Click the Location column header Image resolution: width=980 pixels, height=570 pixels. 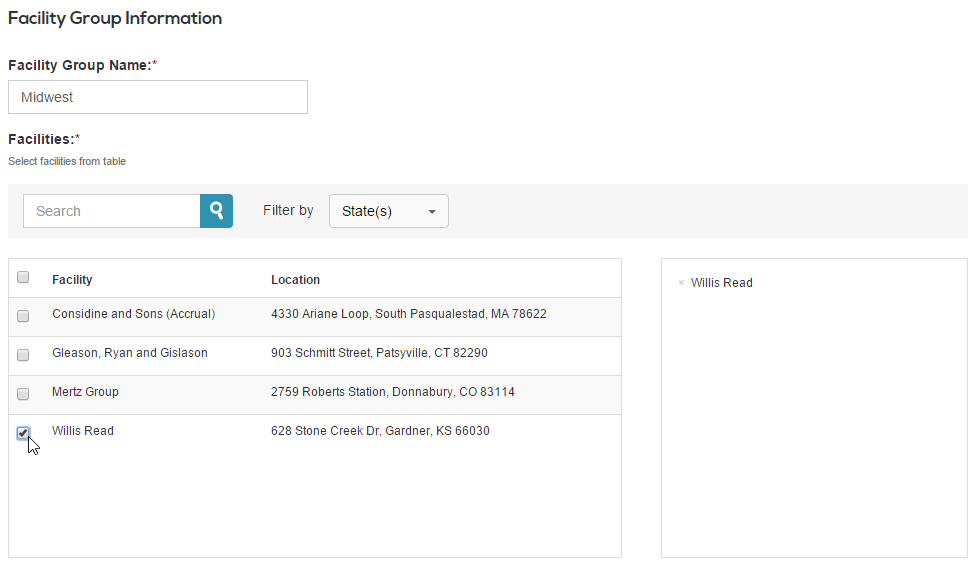[x=295, y=279]
